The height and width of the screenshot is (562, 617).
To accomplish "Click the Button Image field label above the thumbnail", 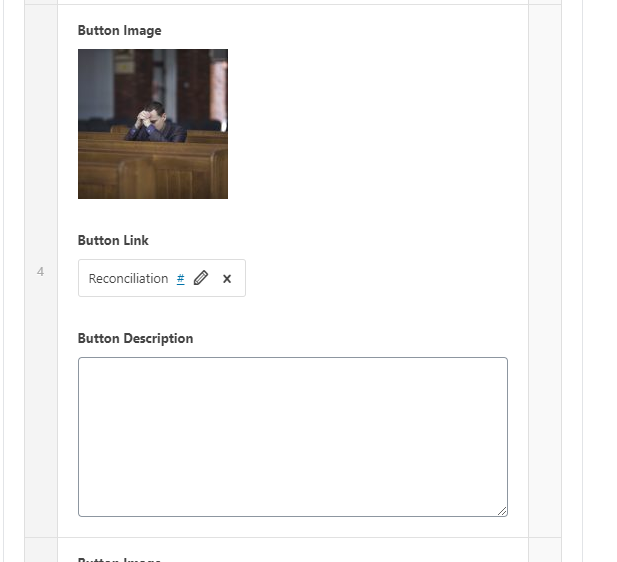I will pos(119,31).
